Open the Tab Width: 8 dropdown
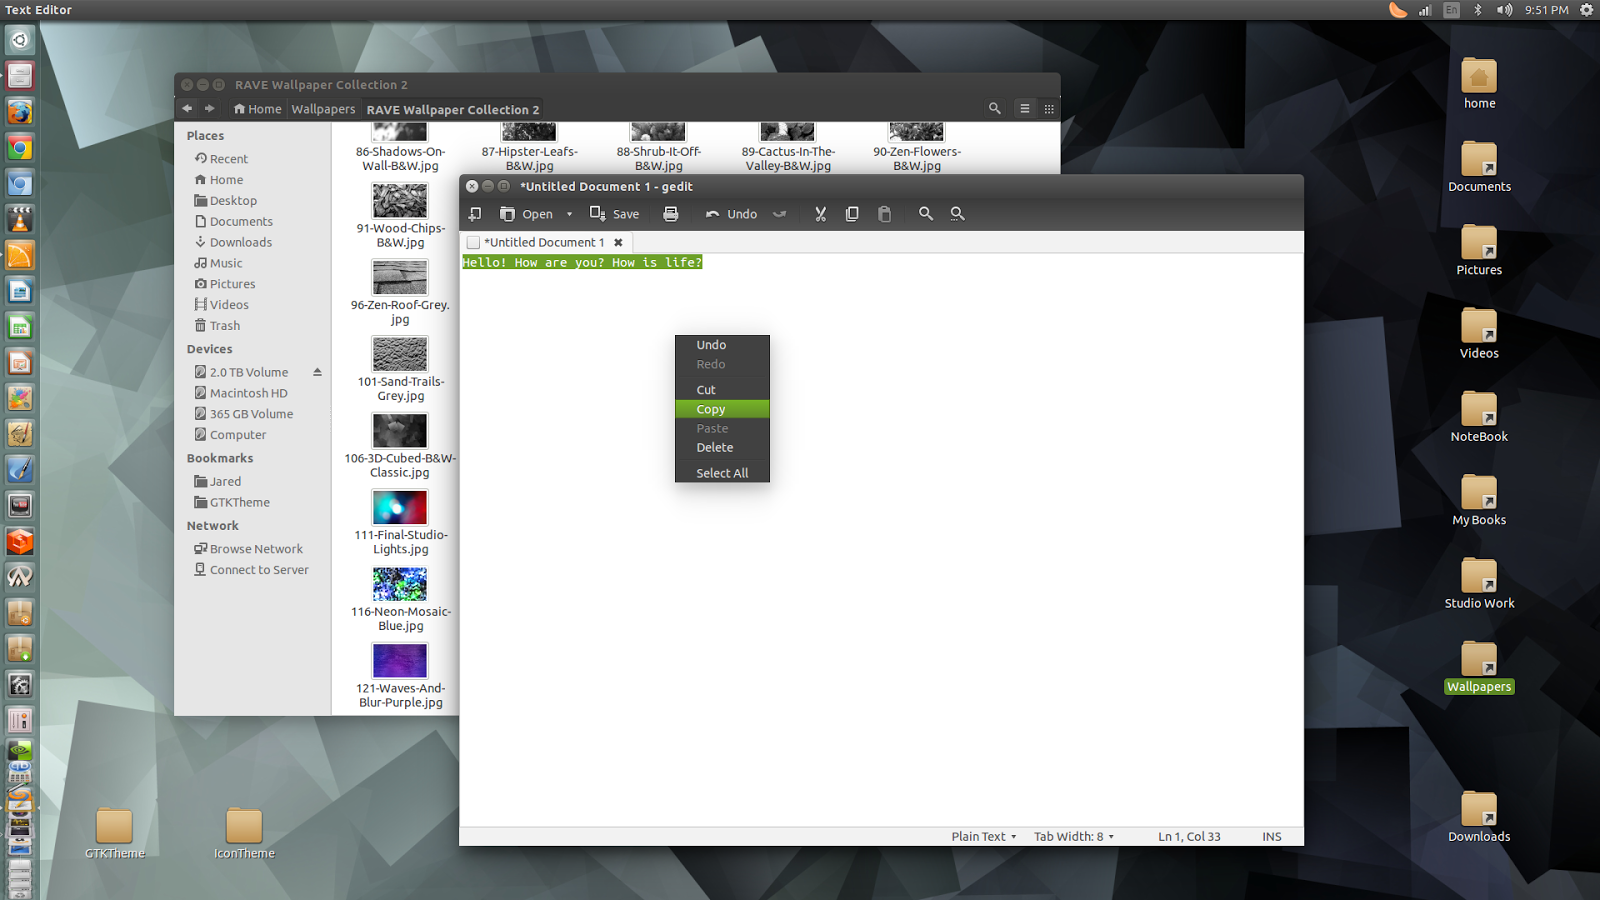 (1073, 837)
